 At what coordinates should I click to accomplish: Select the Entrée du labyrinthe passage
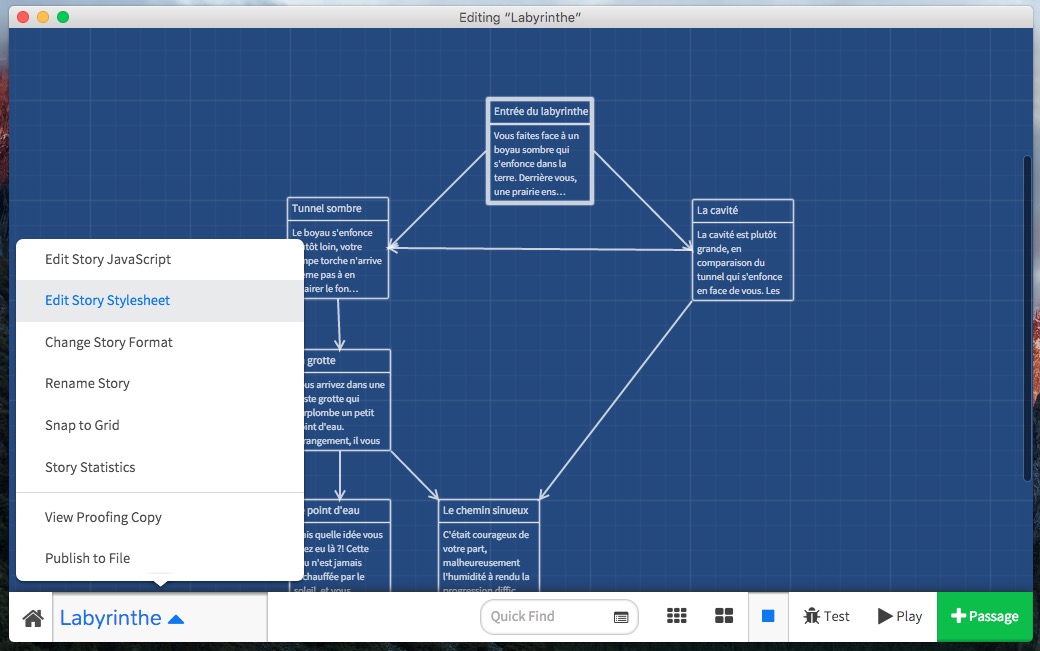[540, 151]
